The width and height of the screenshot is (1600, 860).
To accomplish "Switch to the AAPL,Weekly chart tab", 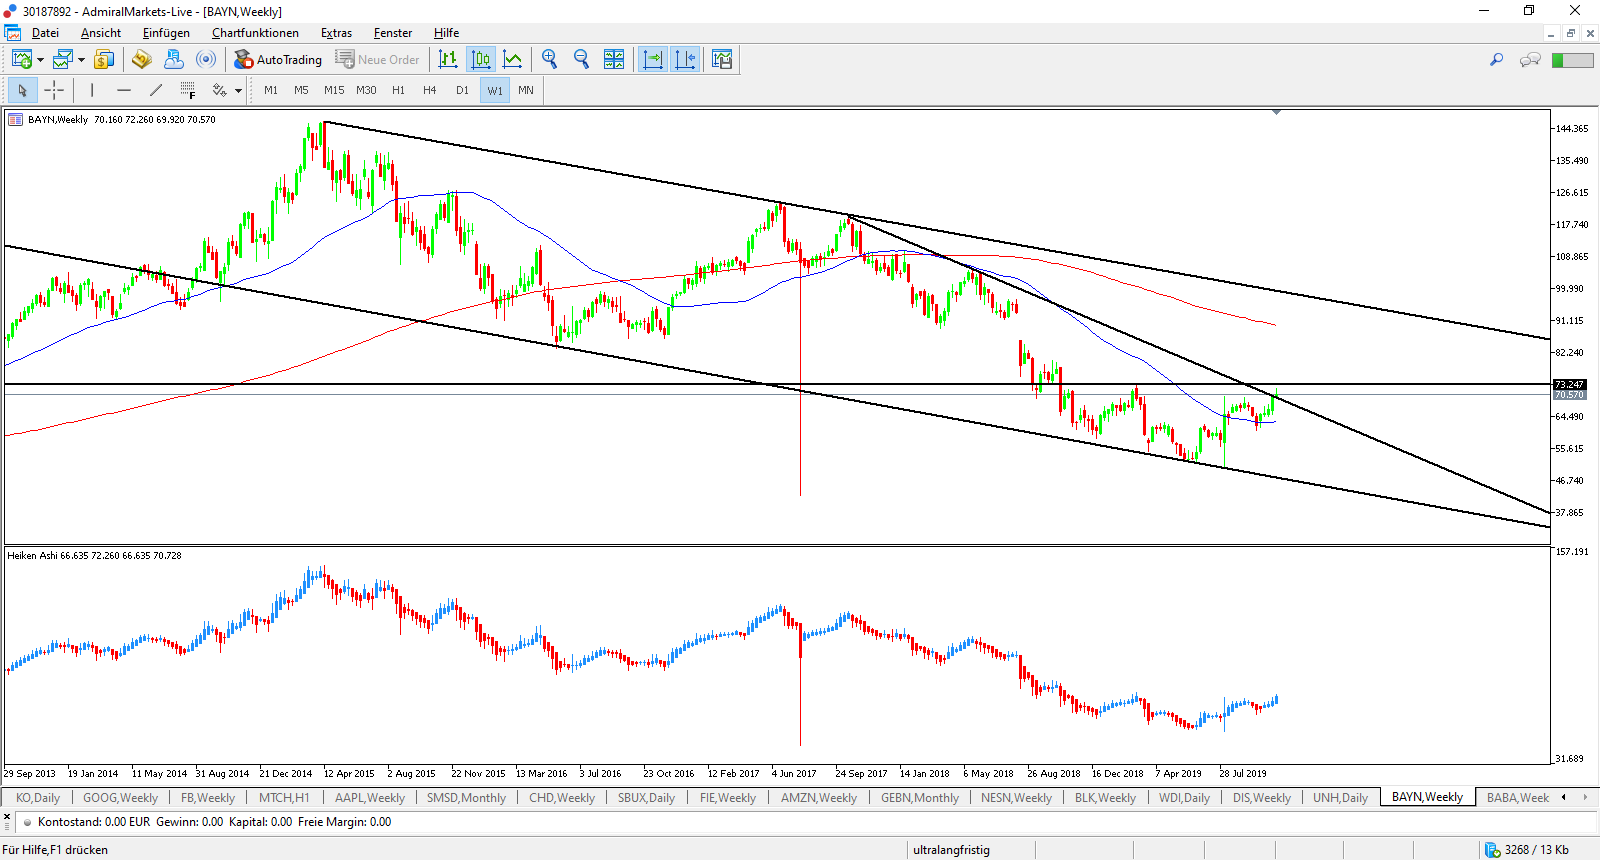I will [369, 798].
